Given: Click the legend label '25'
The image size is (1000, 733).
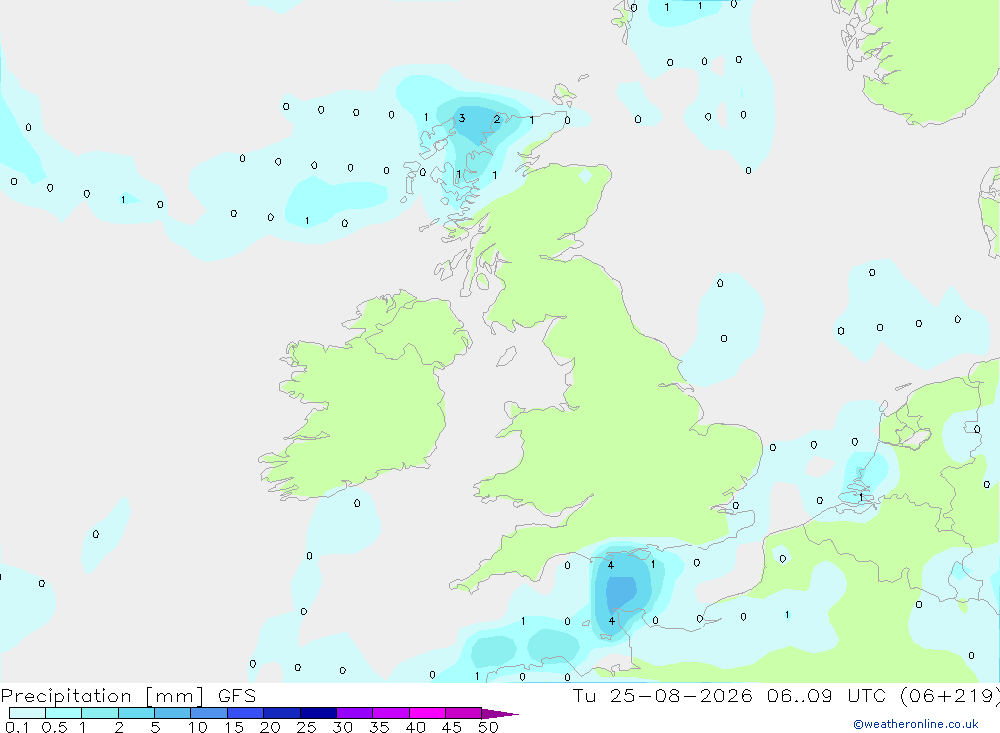Looking at the screenshot, I should pyautogui.click(x=307, y=727).
